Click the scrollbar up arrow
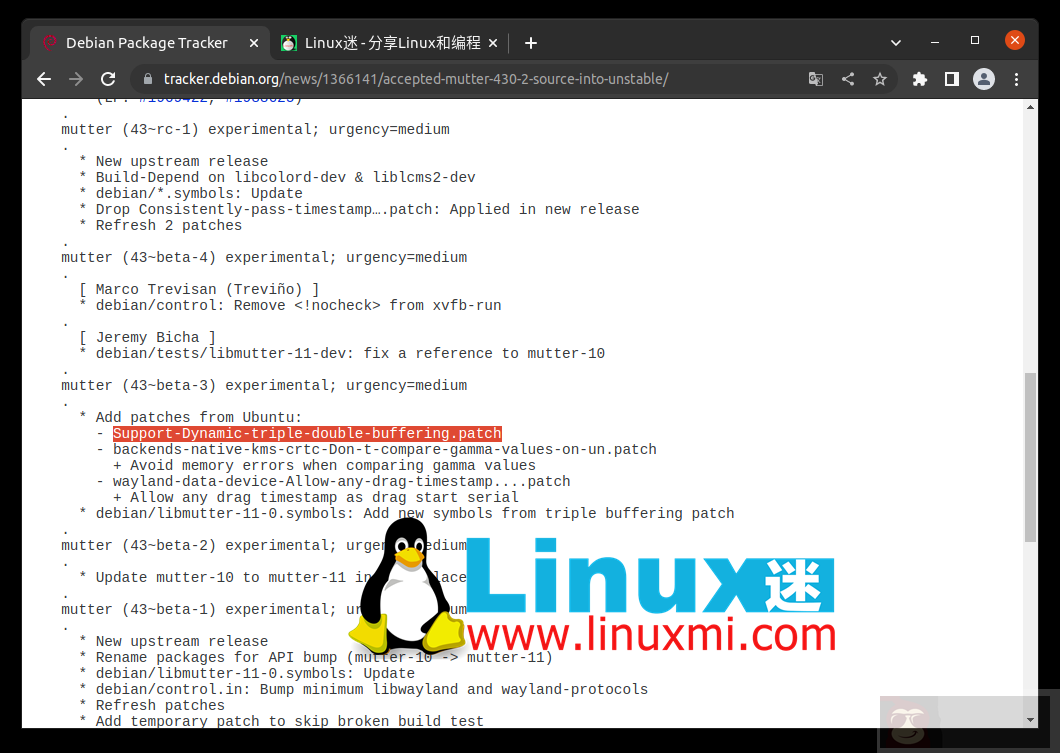Image resolution: width=1060 pixels, height=753 pixels. (x=1030, y=107)
